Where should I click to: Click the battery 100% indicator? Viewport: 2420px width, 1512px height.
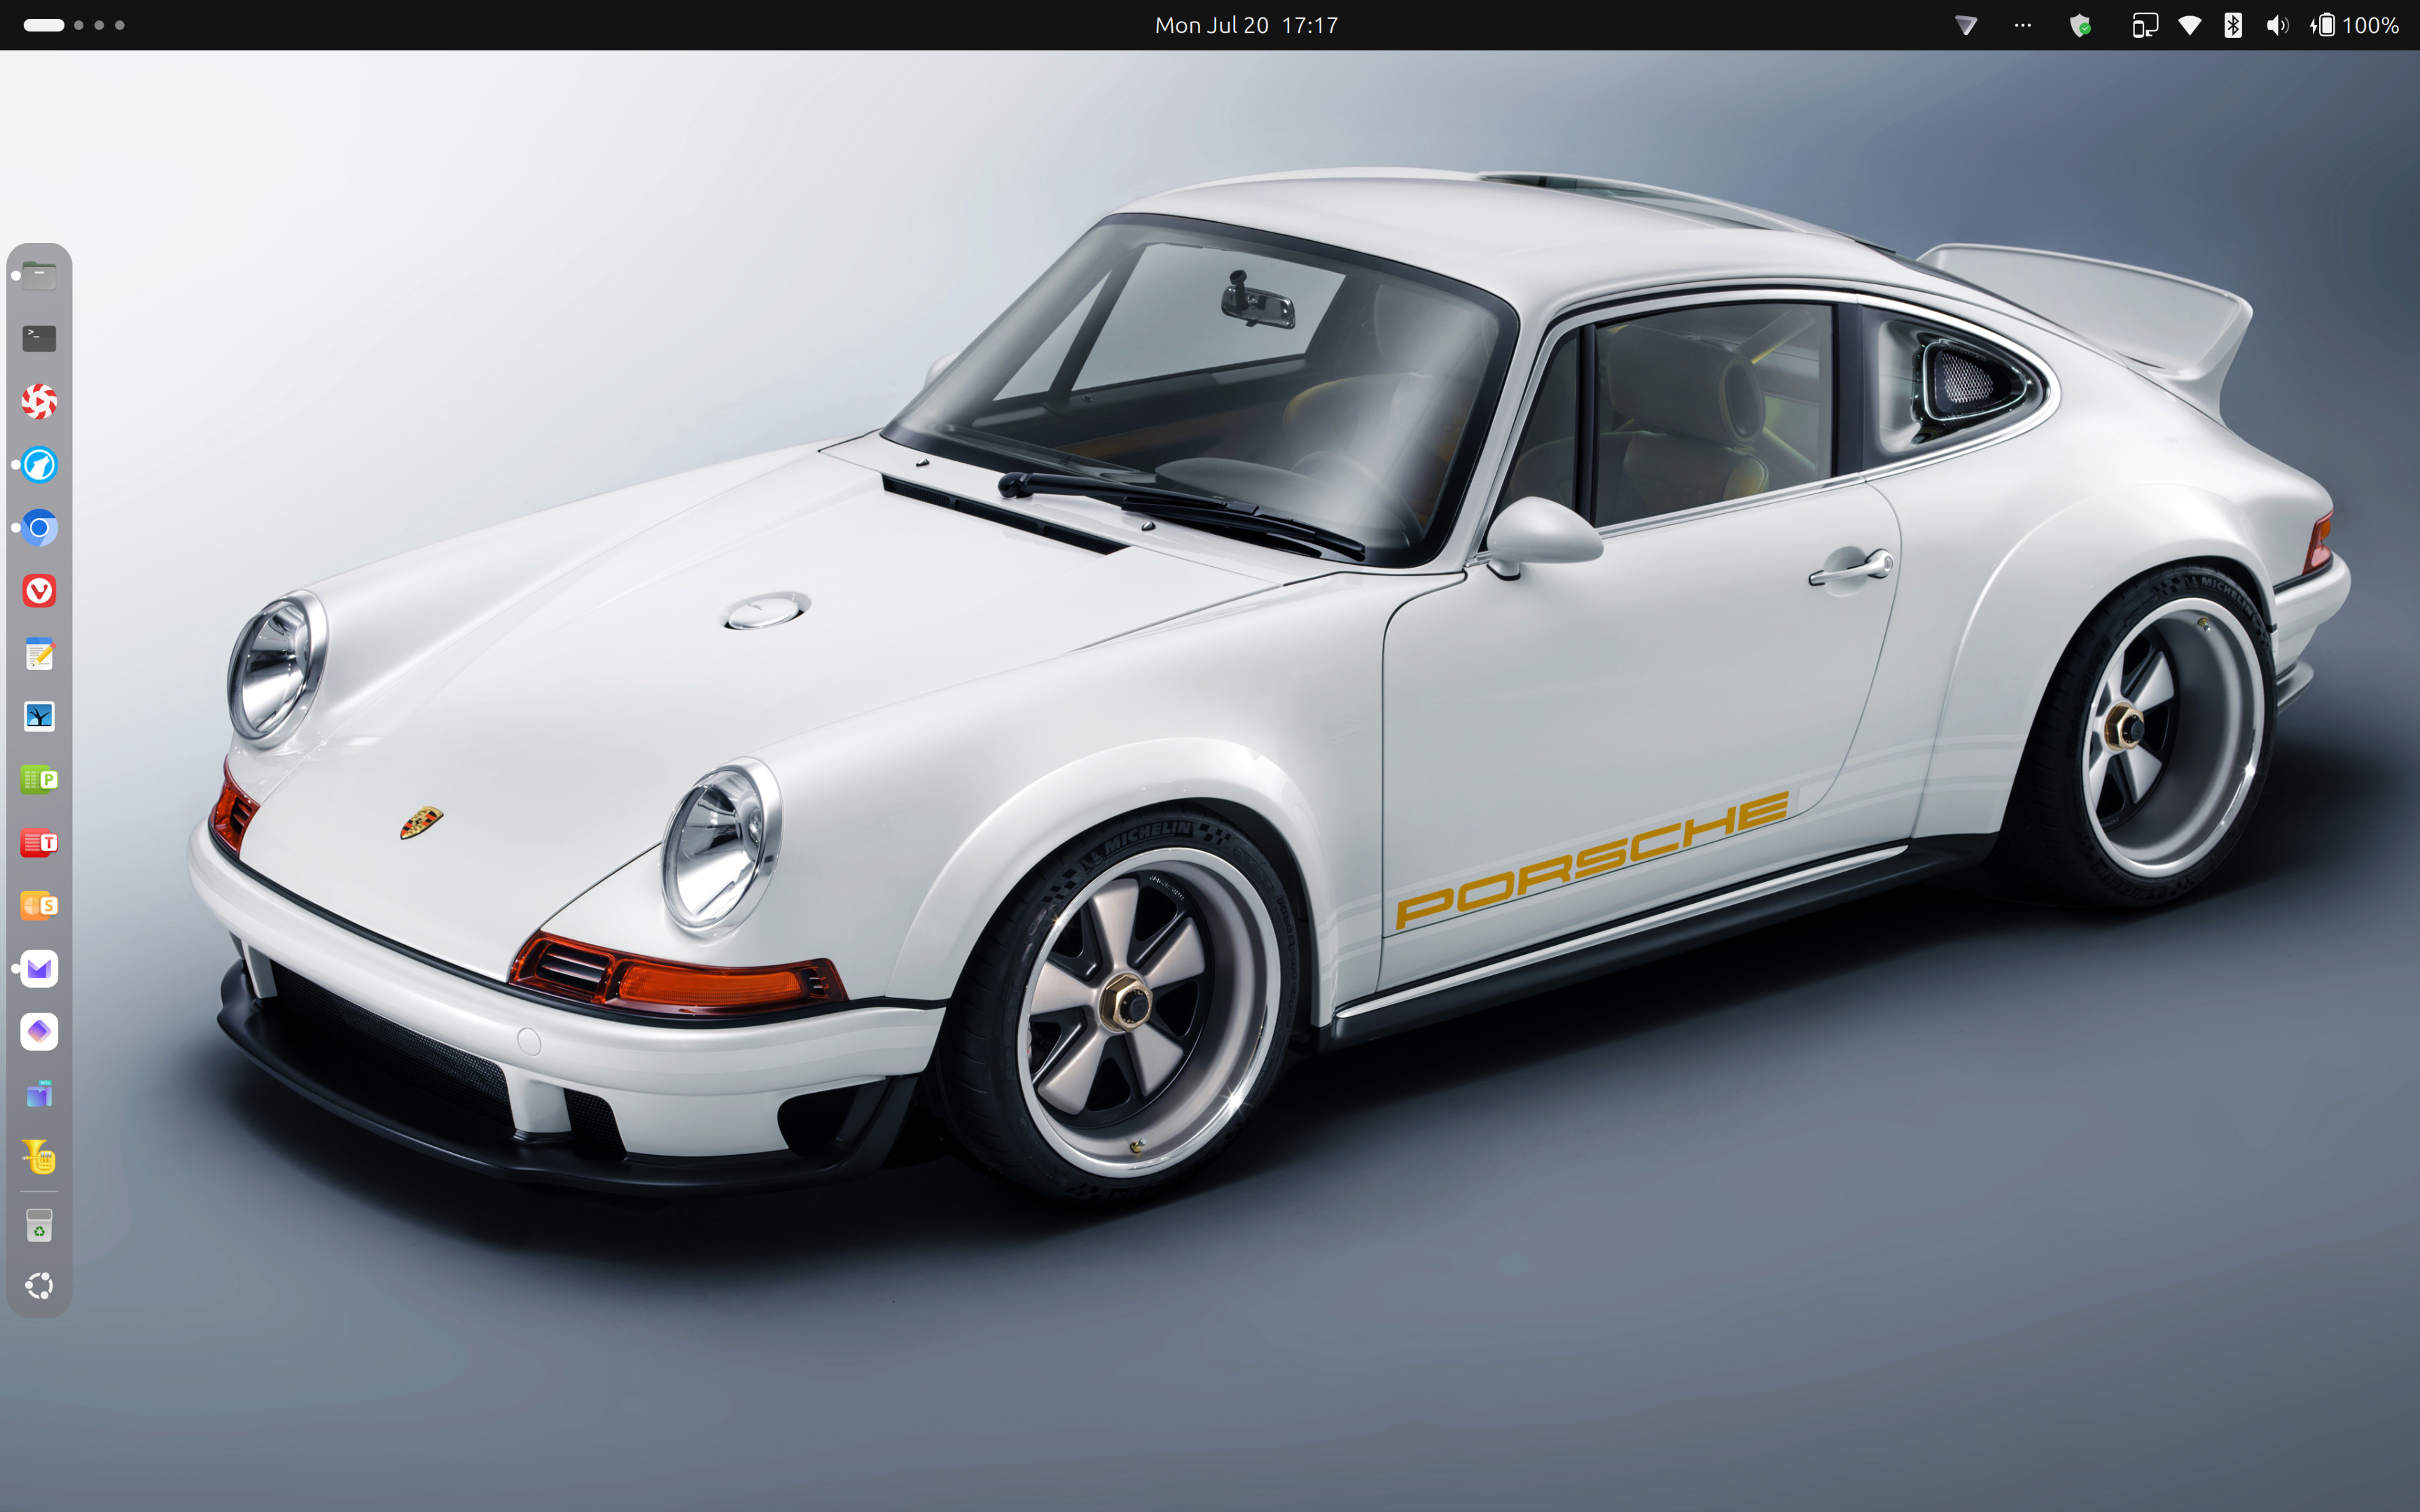pos(2354,25)
